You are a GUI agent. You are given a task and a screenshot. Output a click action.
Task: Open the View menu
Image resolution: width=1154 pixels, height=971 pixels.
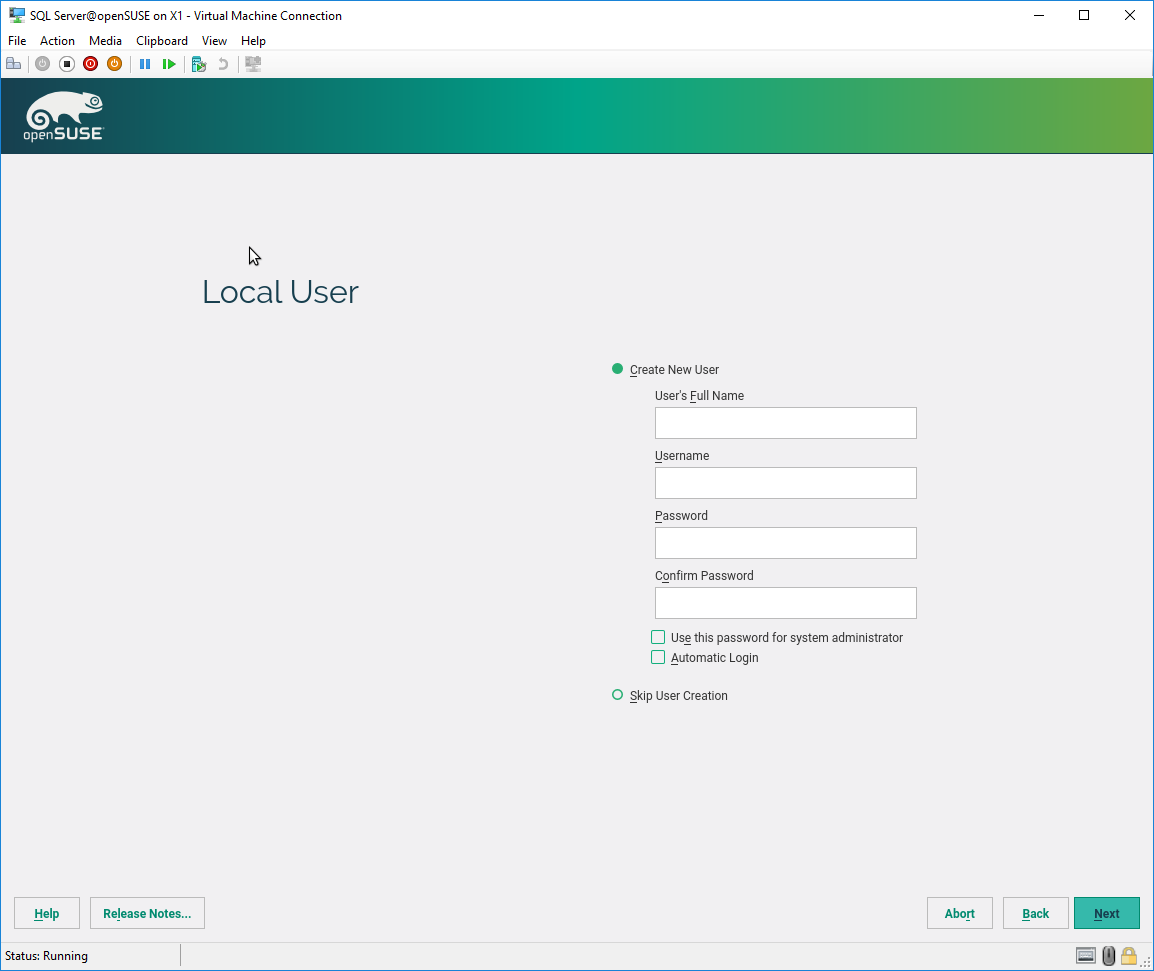(214, 40)
